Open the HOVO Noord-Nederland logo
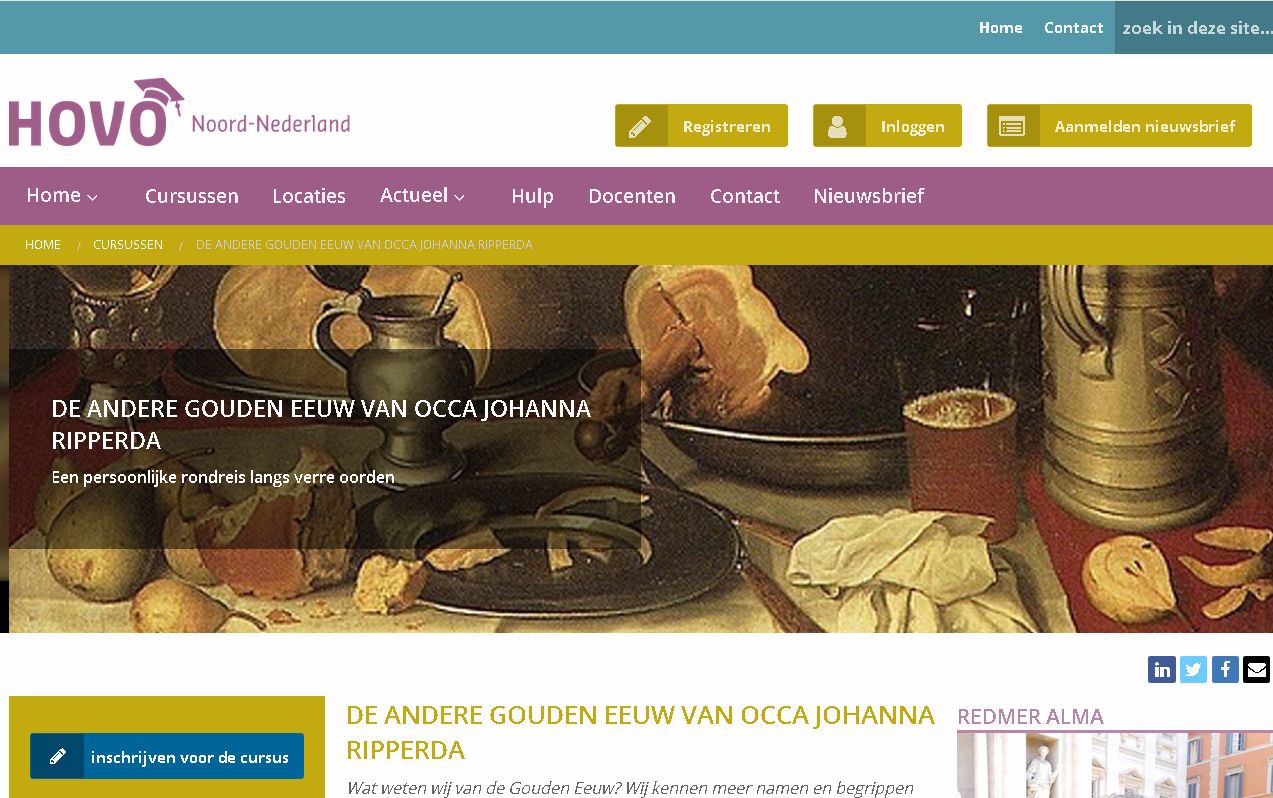1273x798 pixels. point(179,112)
